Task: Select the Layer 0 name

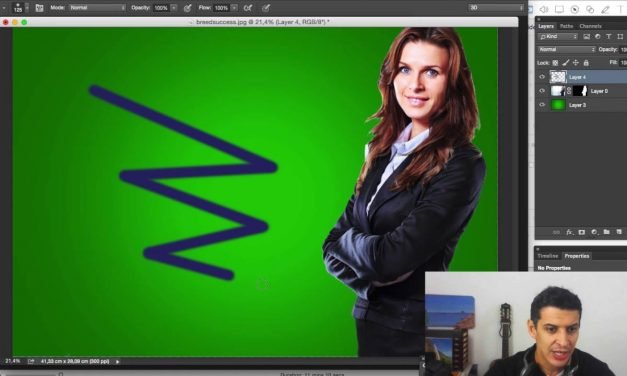Action: (599, 91)
